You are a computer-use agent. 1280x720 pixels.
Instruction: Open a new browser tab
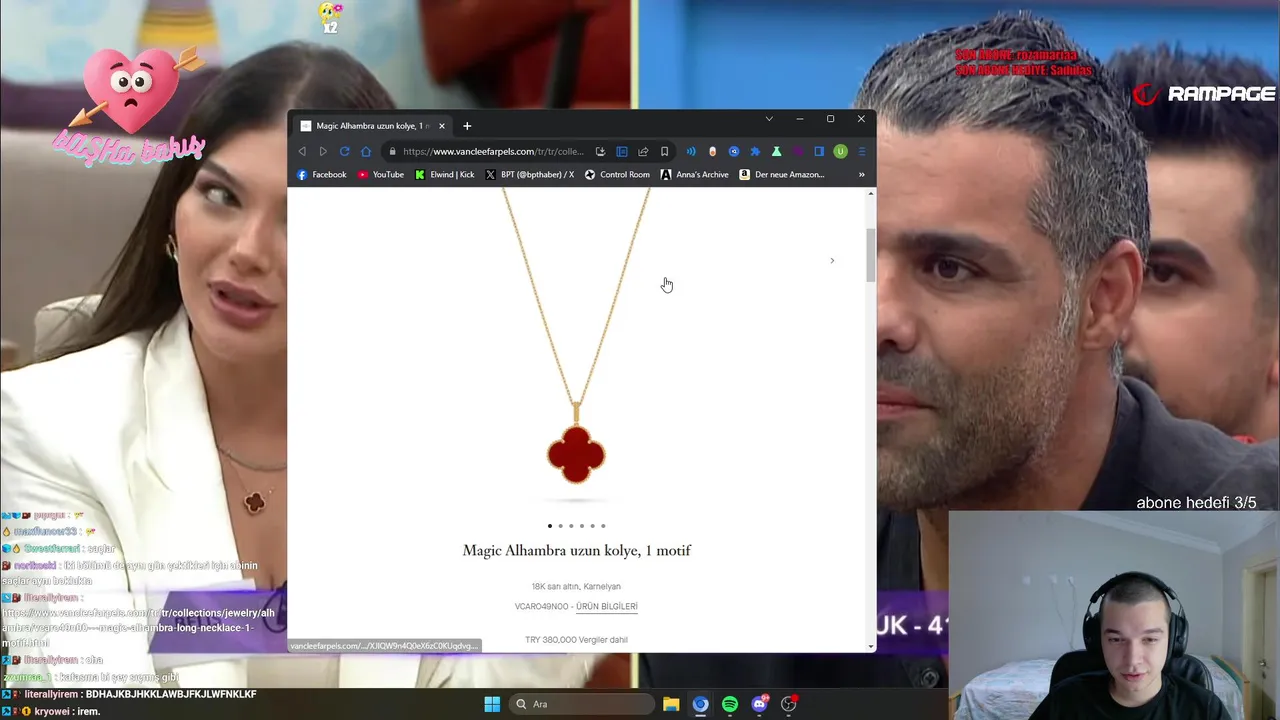467,126
